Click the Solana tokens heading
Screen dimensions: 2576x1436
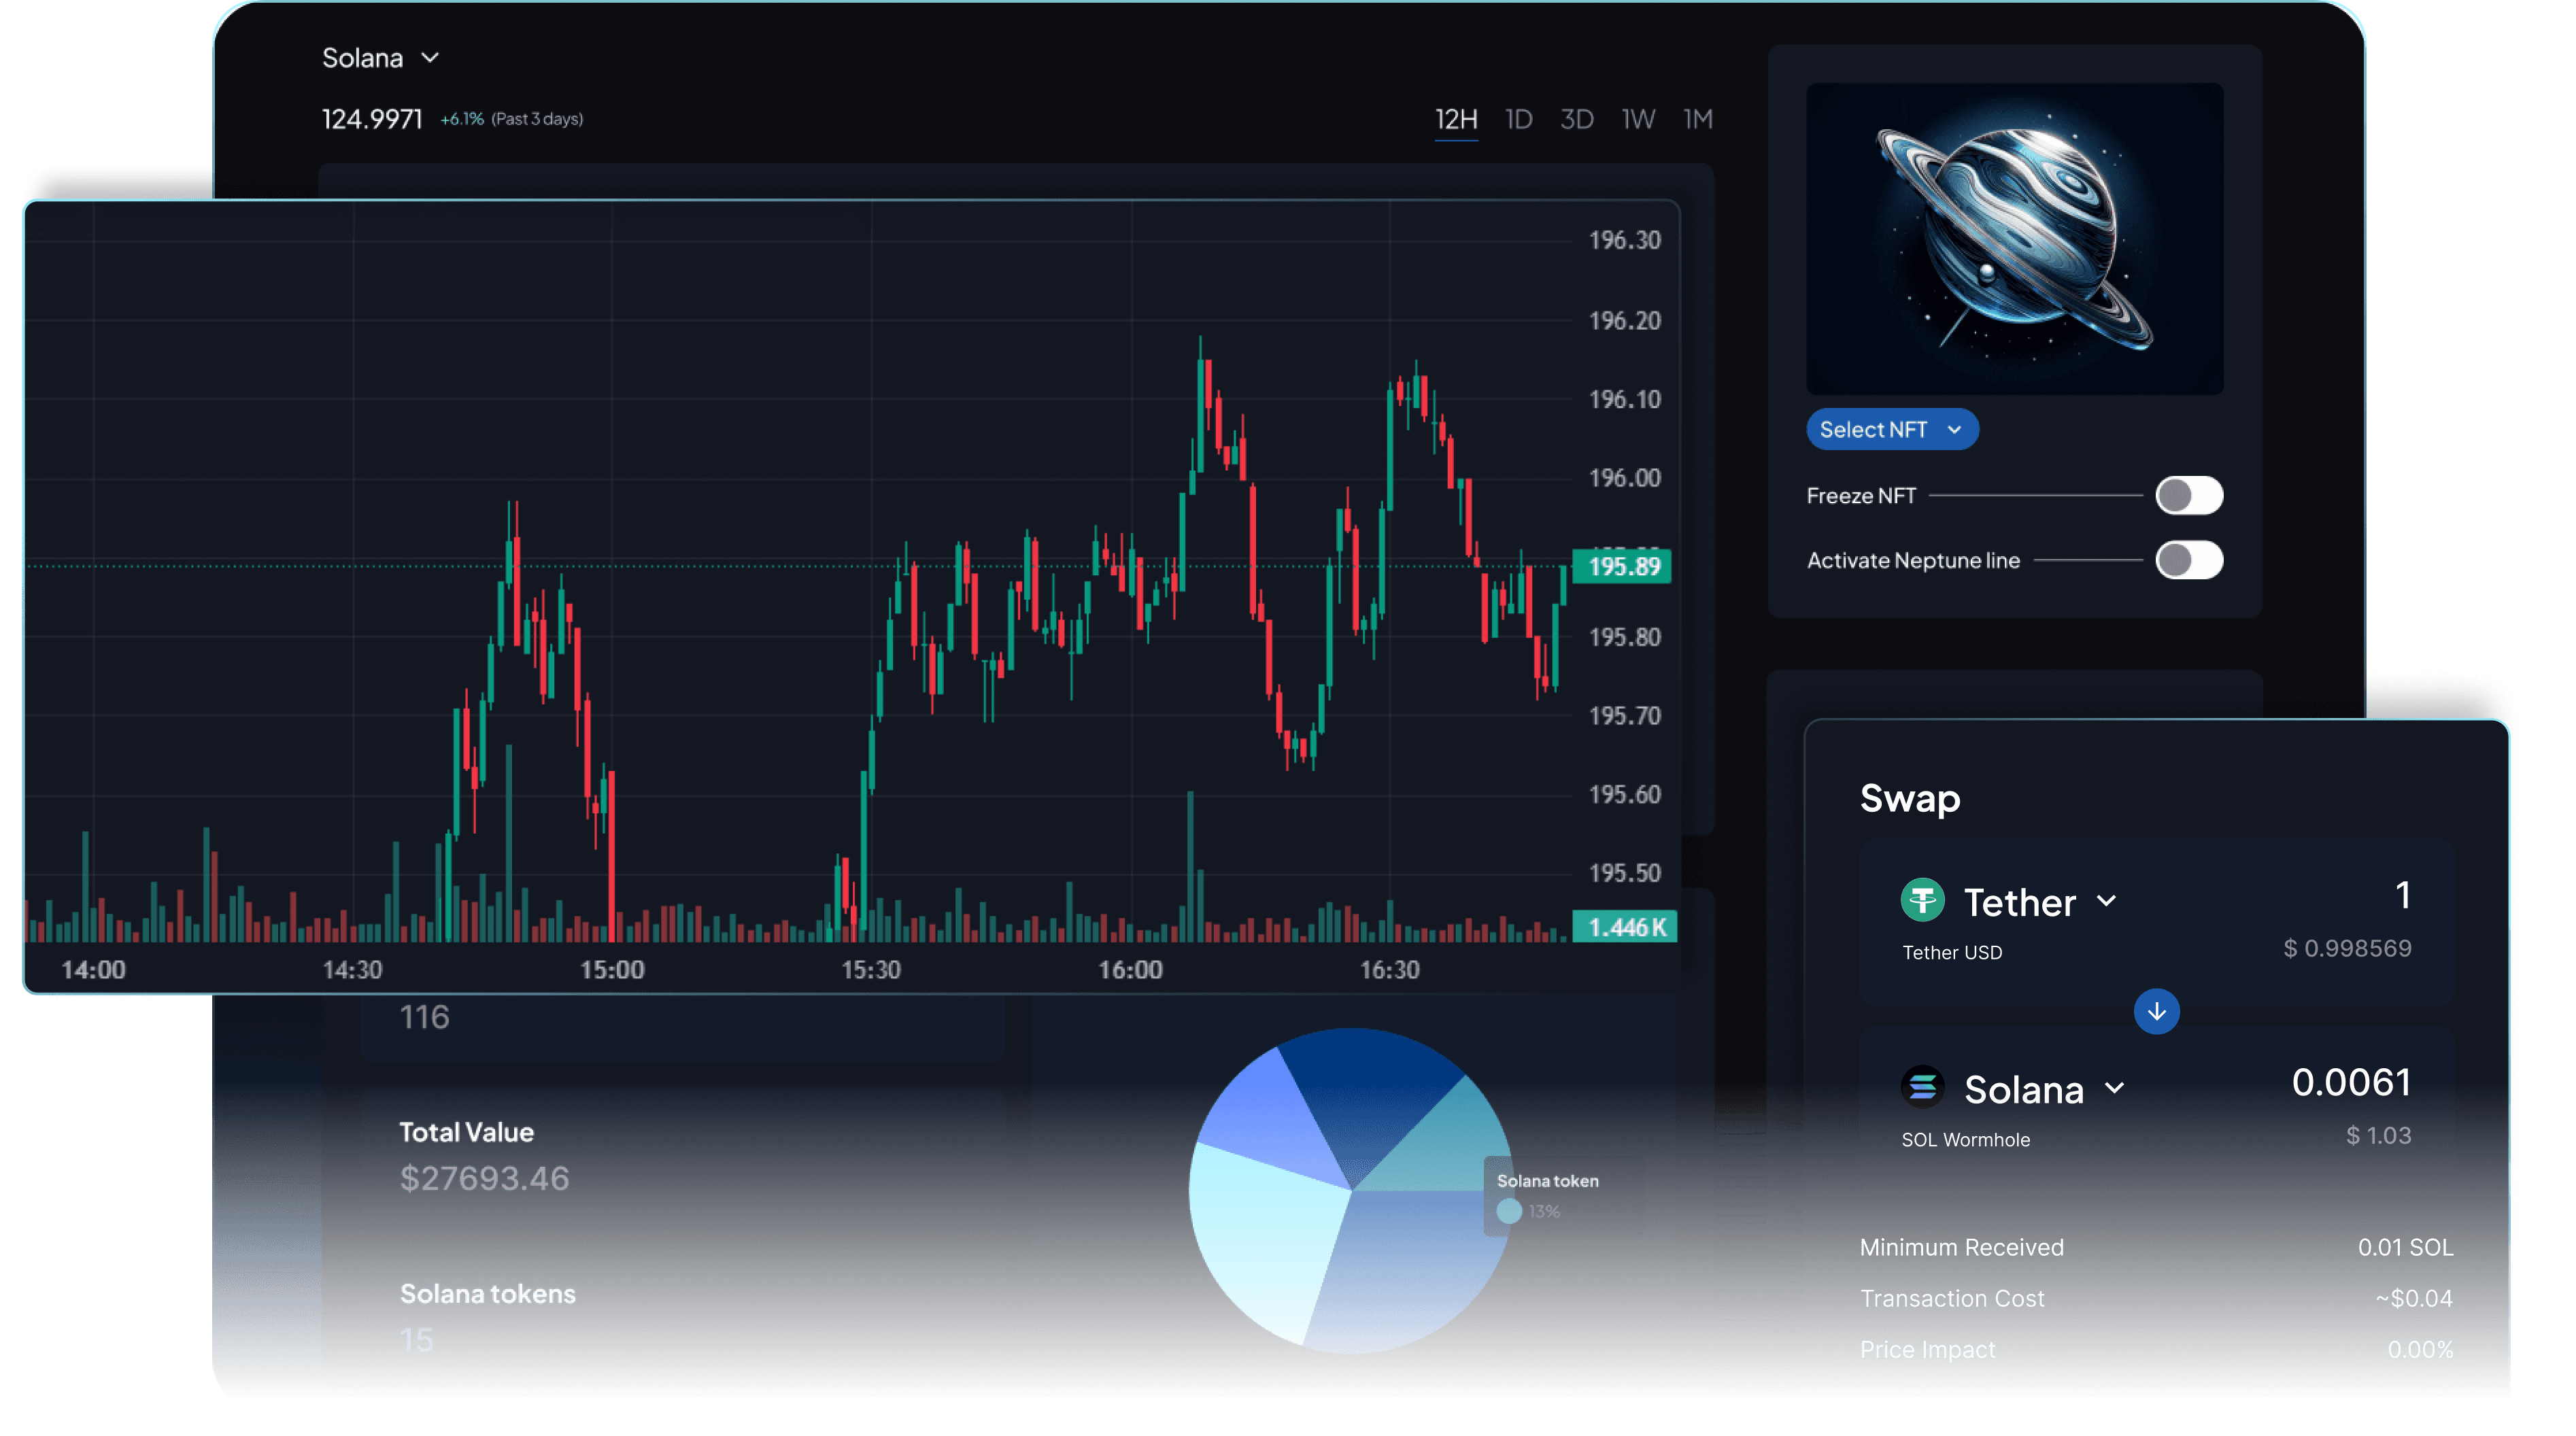pyautogui.click(x=488, y=1293)
